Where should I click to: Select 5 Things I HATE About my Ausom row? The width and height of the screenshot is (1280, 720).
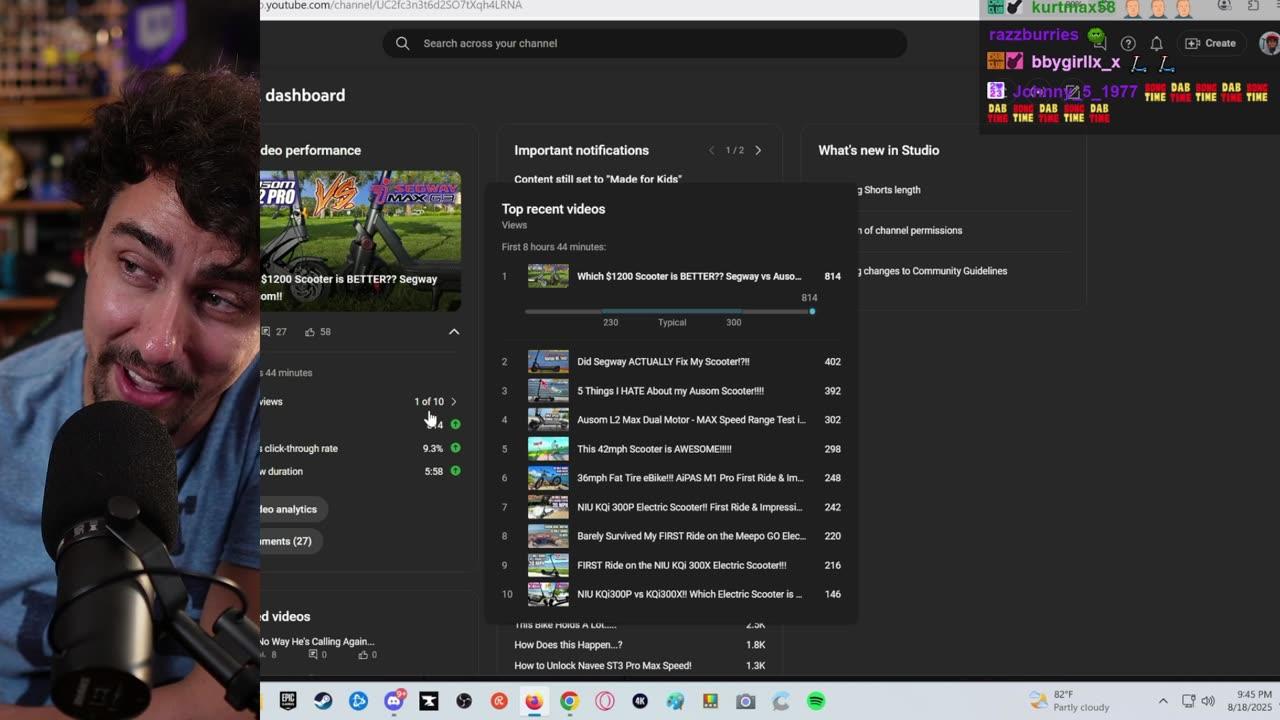click(672, 391)
